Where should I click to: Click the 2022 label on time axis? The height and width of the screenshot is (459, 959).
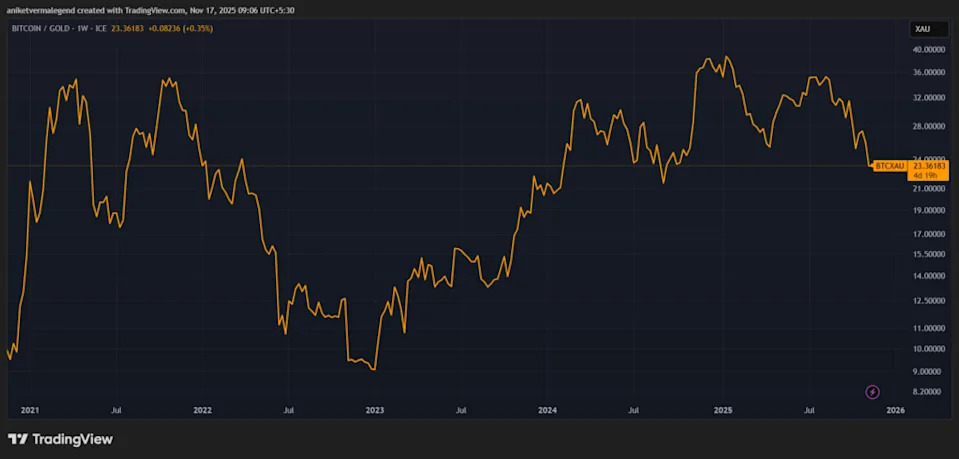tap(202, 410)
